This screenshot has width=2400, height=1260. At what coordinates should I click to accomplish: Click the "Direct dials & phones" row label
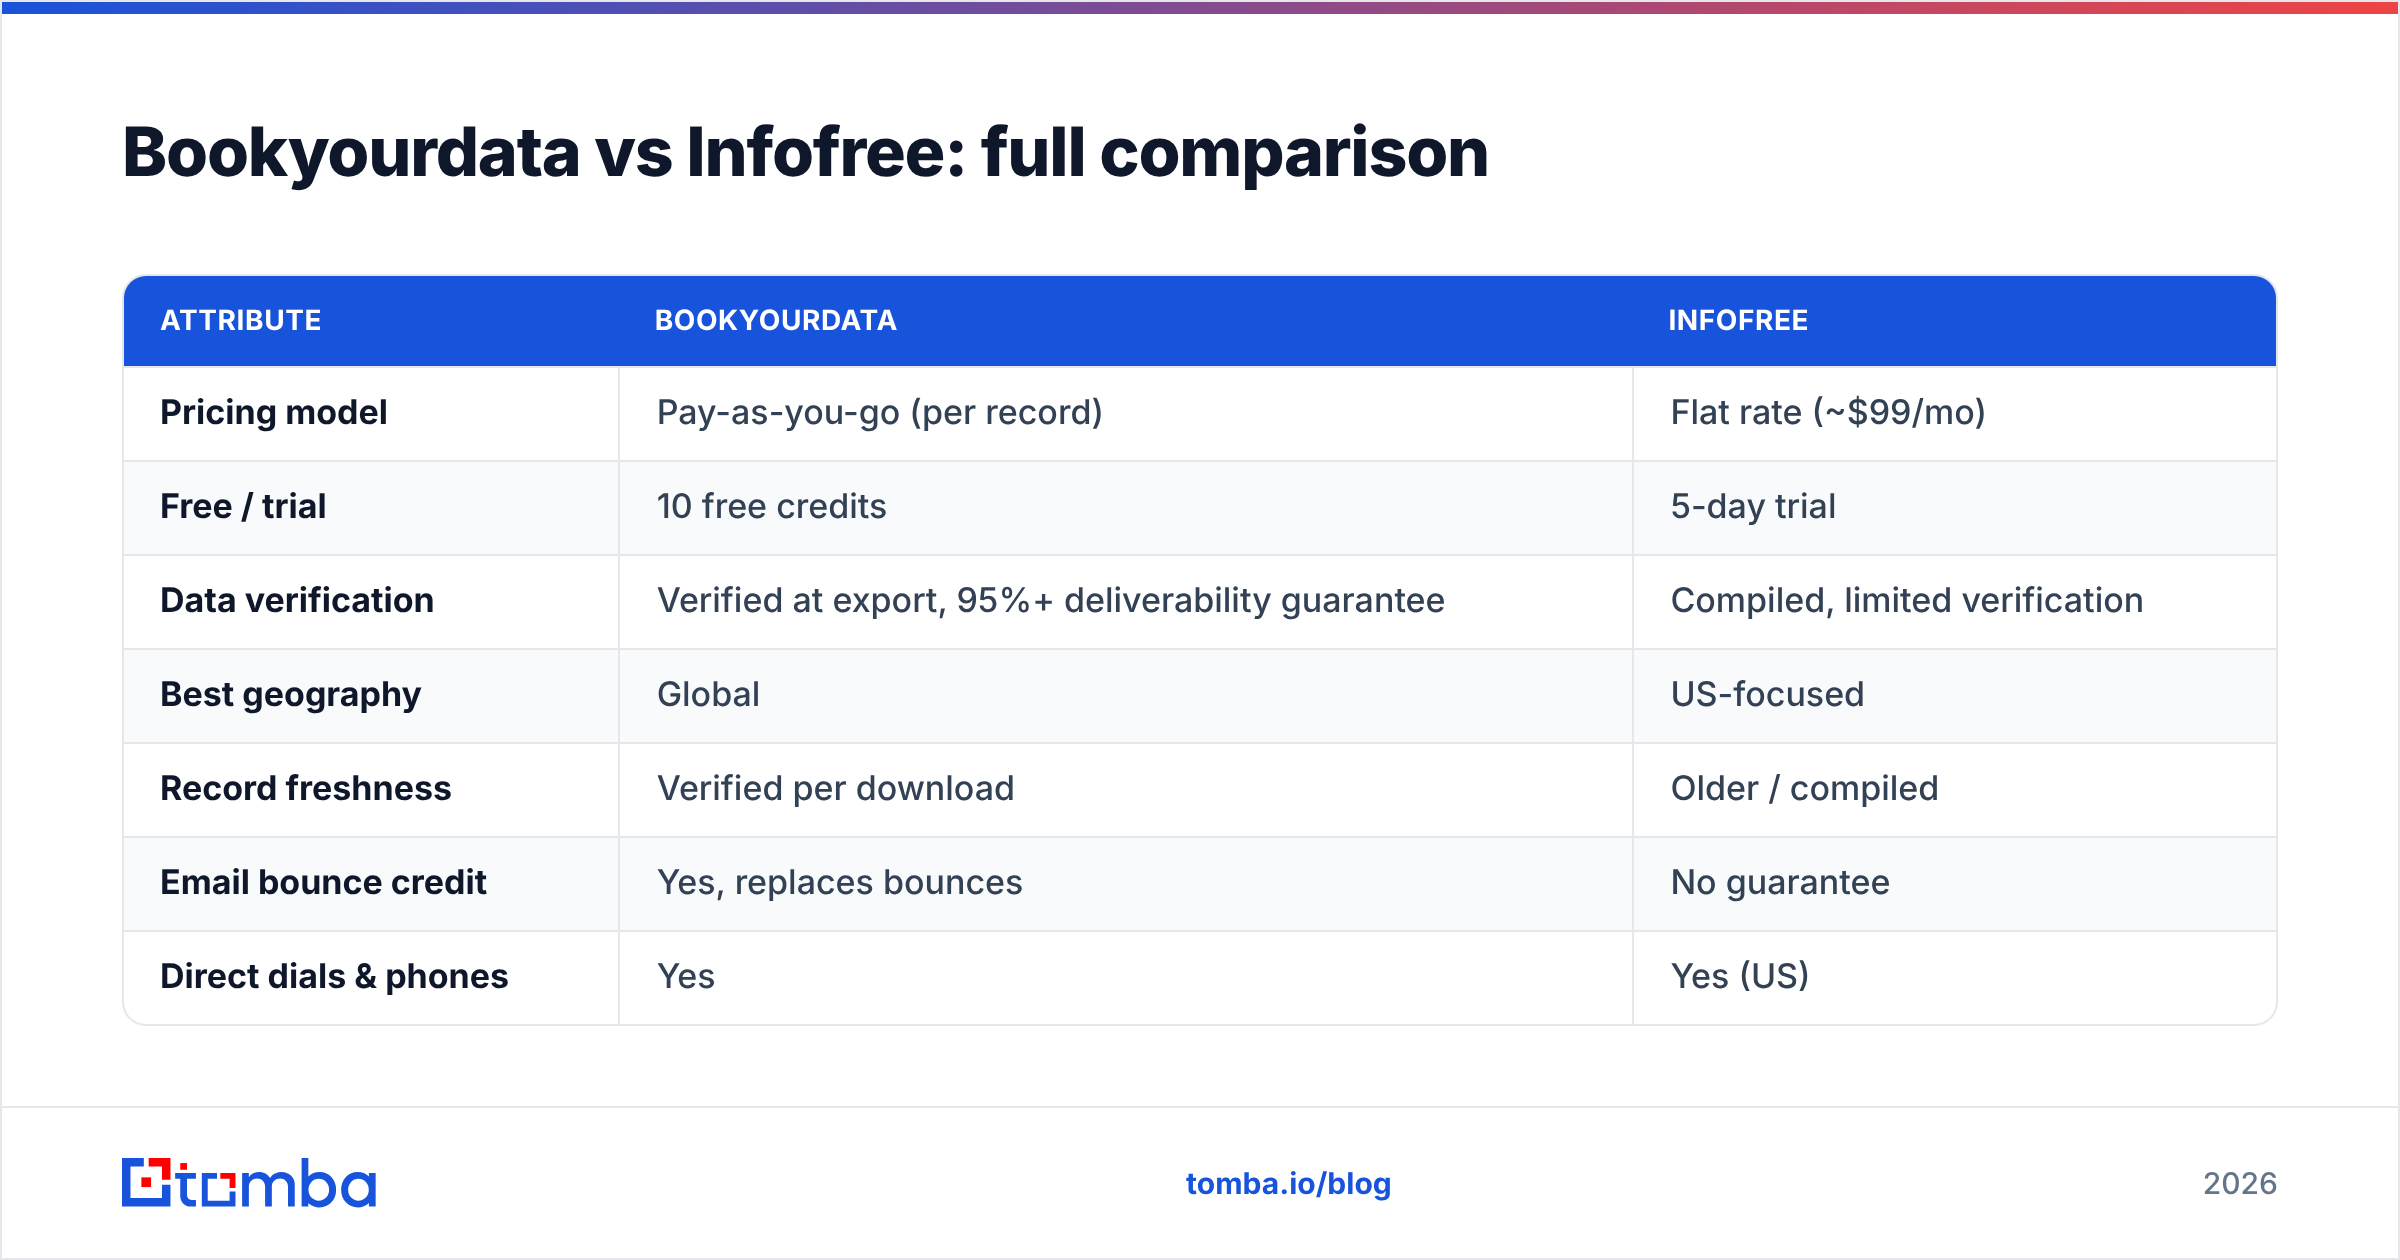334,976
